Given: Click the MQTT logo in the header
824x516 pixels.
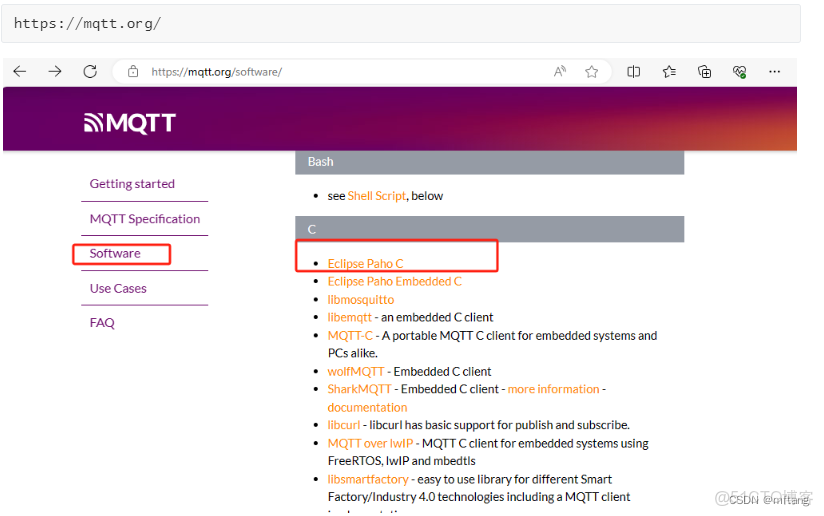Looking at the screenshot, I should (130, 123).
